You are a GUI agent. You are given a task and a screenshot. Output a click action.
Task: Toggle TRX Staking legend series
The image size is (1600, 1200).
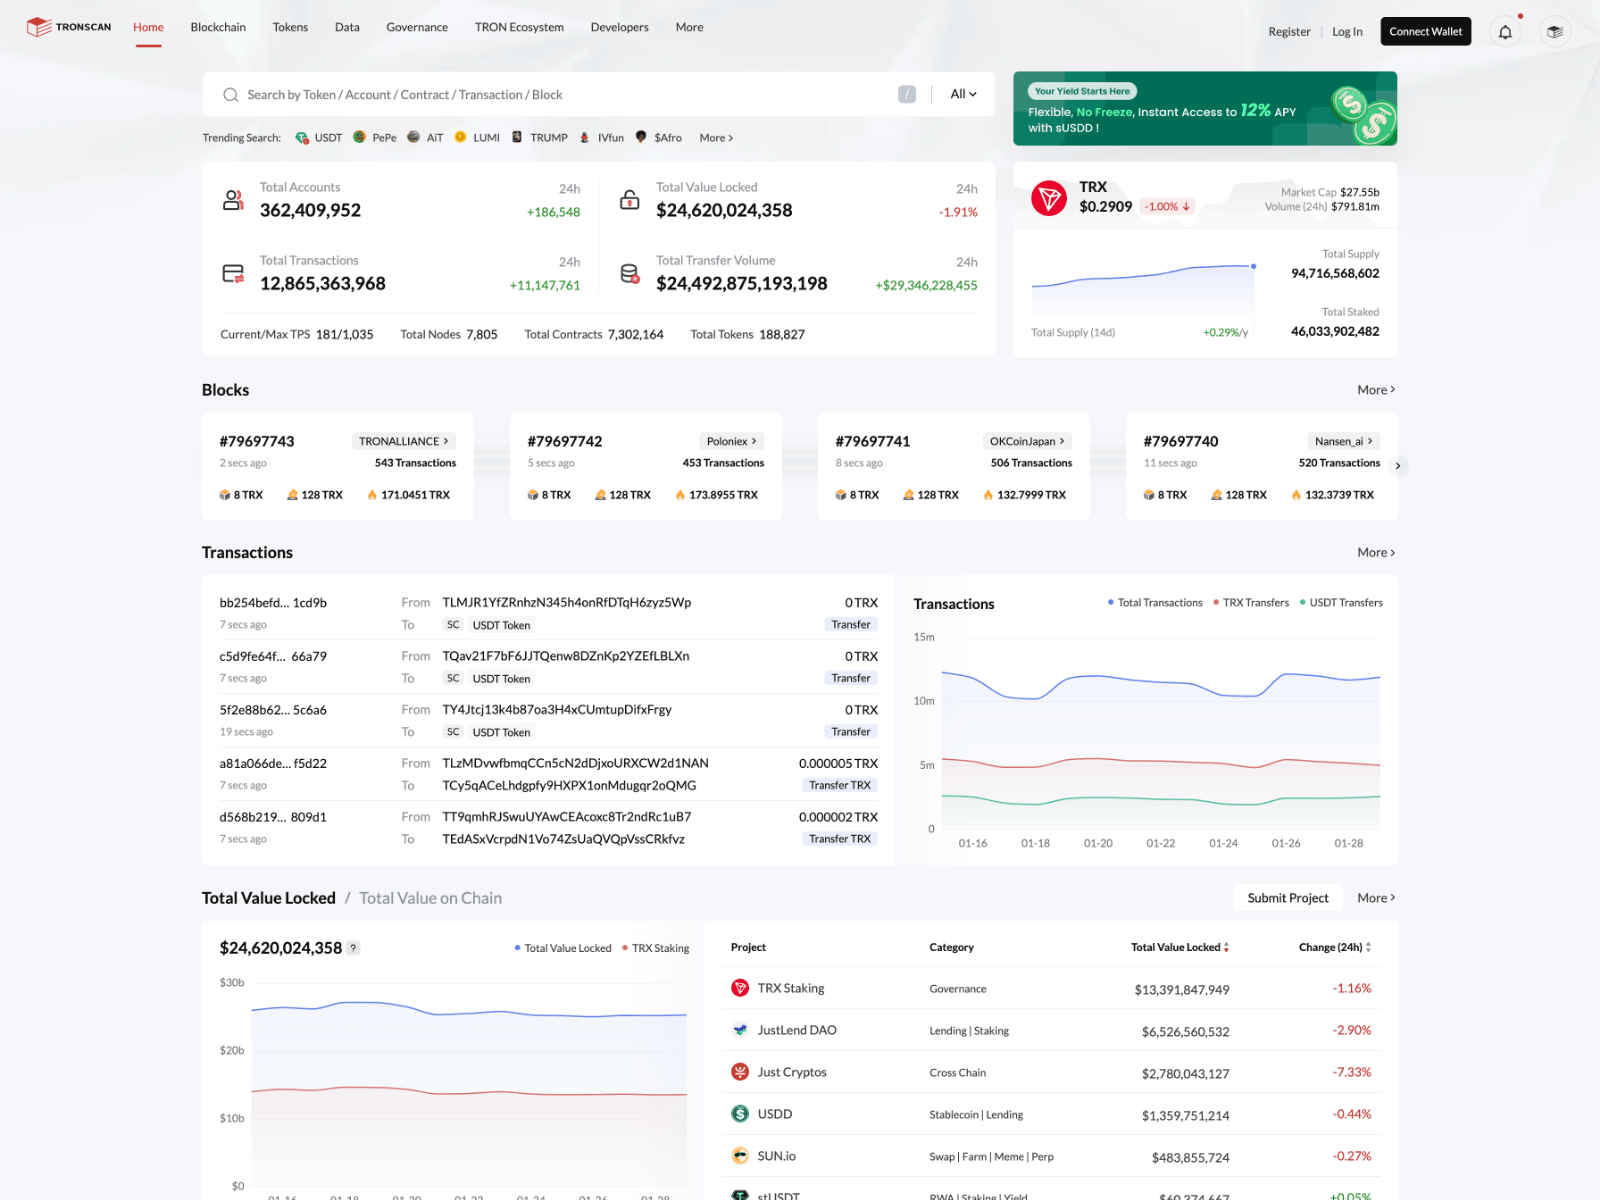(656, 948)
